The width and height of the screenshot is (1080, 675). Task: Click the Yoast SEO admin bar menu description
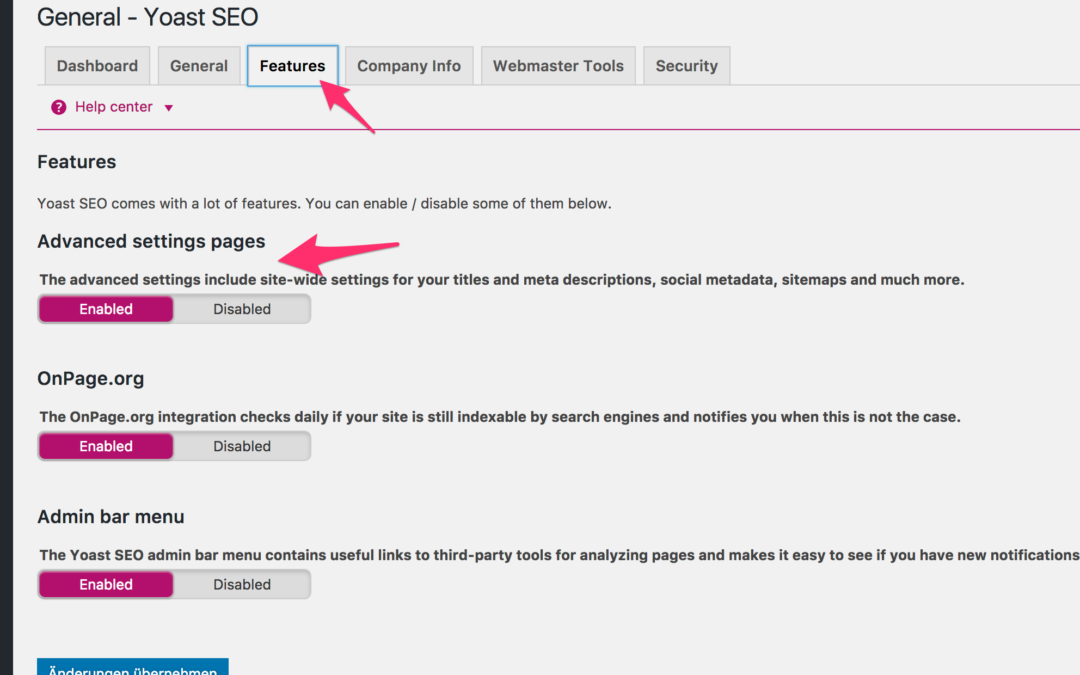click(559, 555)
